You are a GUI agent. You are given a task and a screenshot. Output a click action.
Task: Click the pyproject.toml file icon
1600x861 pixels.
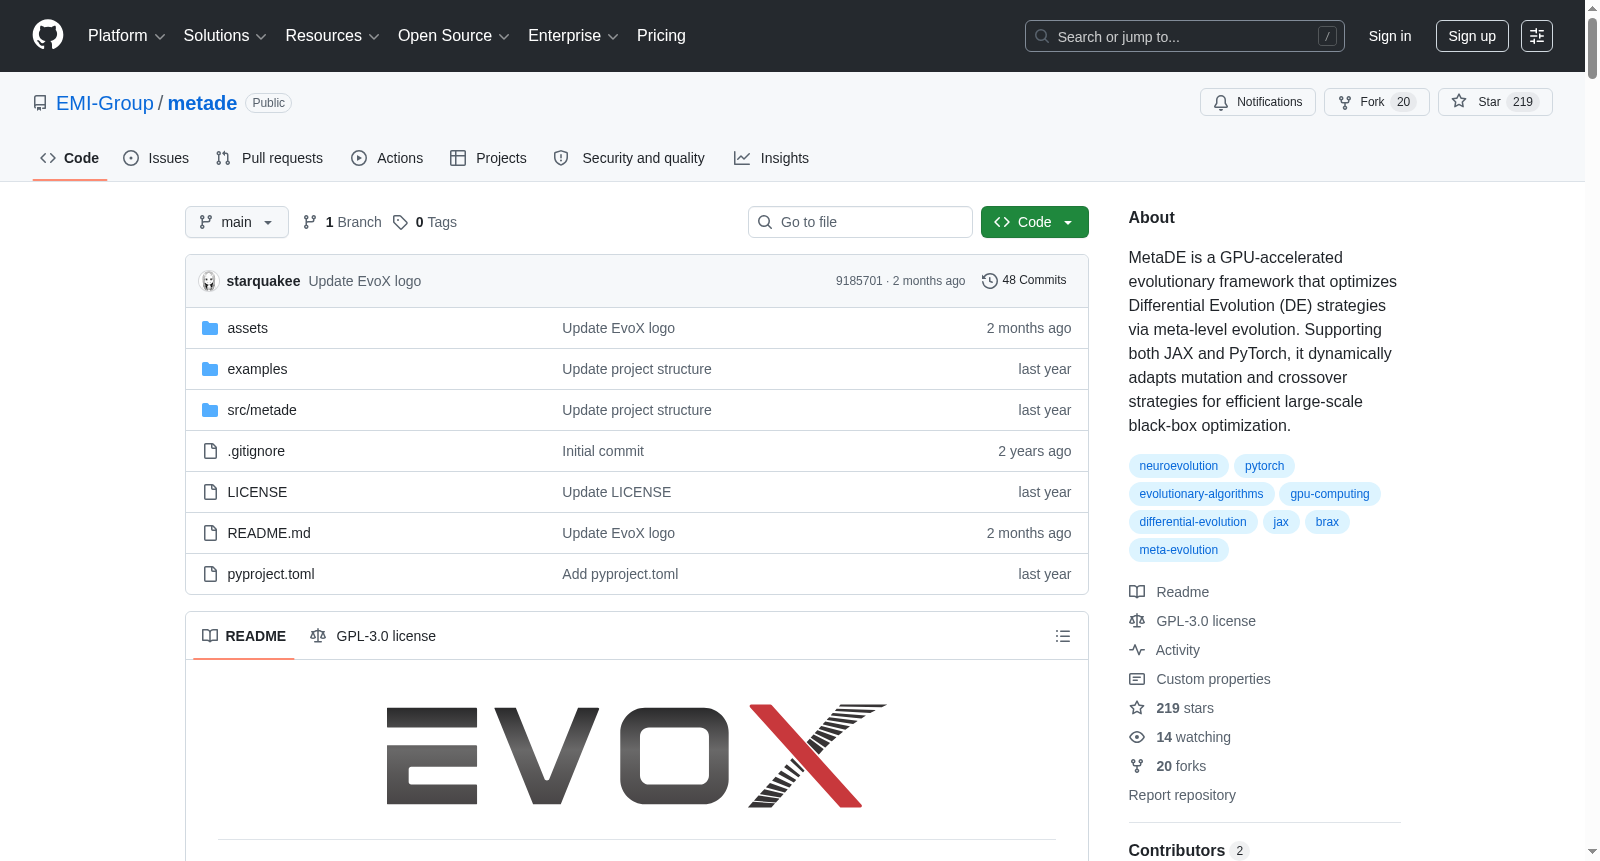coord(210,574)
